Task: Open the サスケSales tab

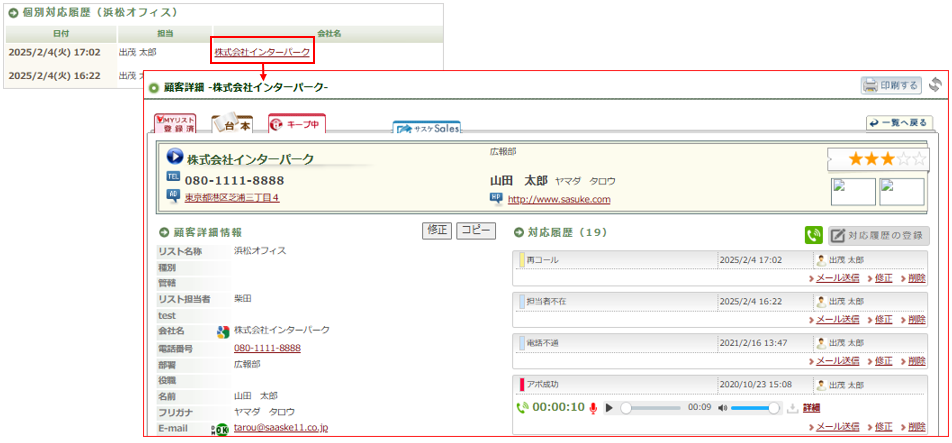Action: [426, 127]
